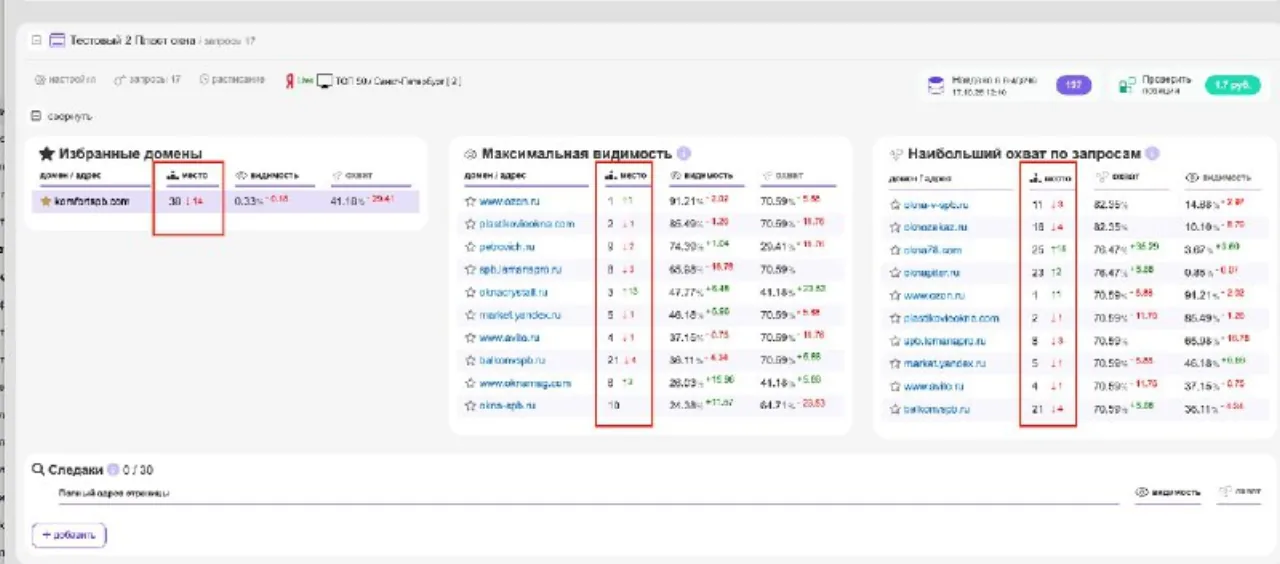The image size is (1280, 564).
Task: Click the purple 197 badge
Action: click(1073, 86)
